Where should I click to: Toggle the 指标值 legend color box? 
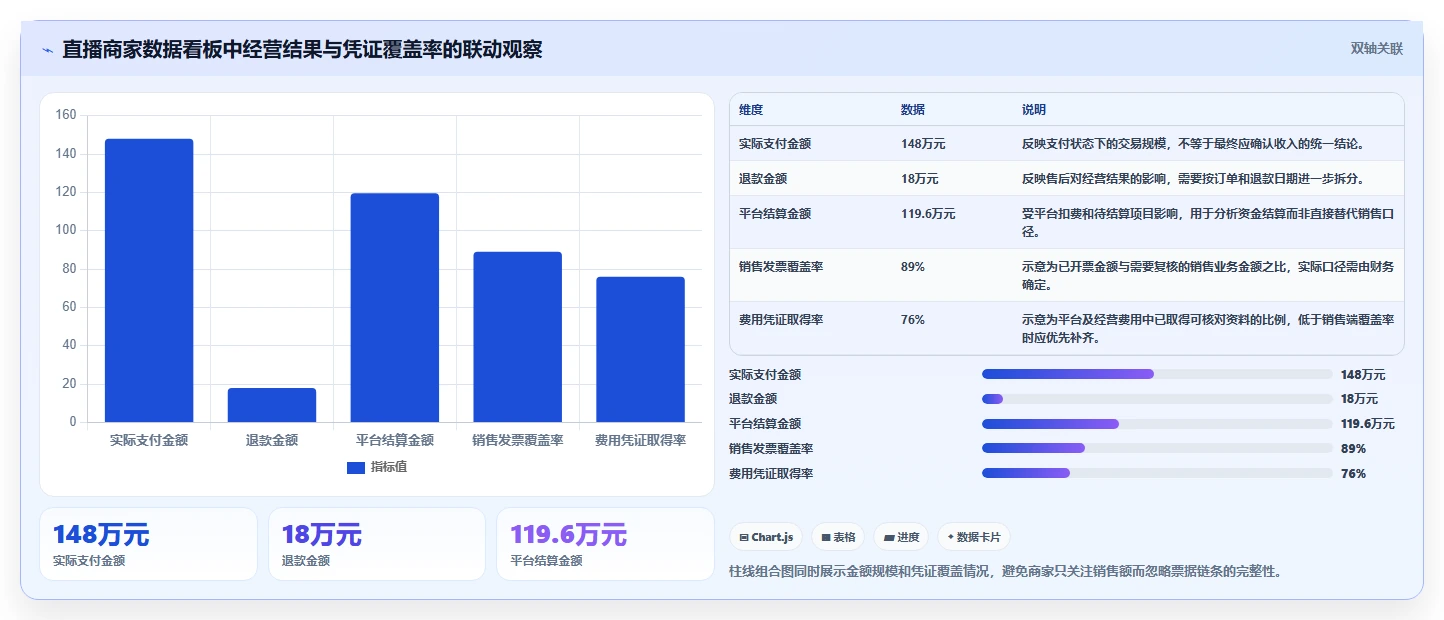tap(356, 467)
